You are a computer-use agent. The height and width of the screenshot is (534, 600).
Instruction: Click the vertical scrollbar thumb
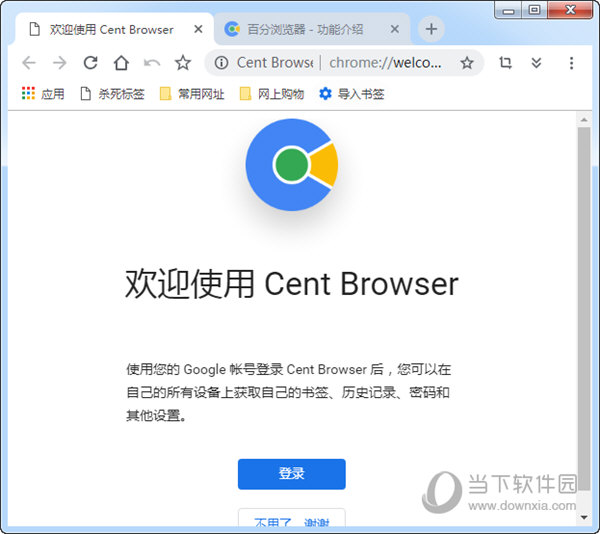[584, 308]
